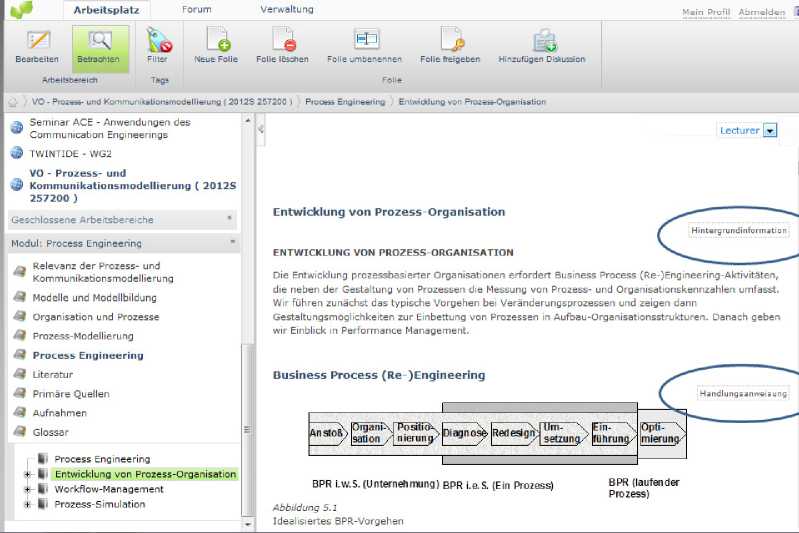
Task: Open the Filter tags icon
Action: 158,40
